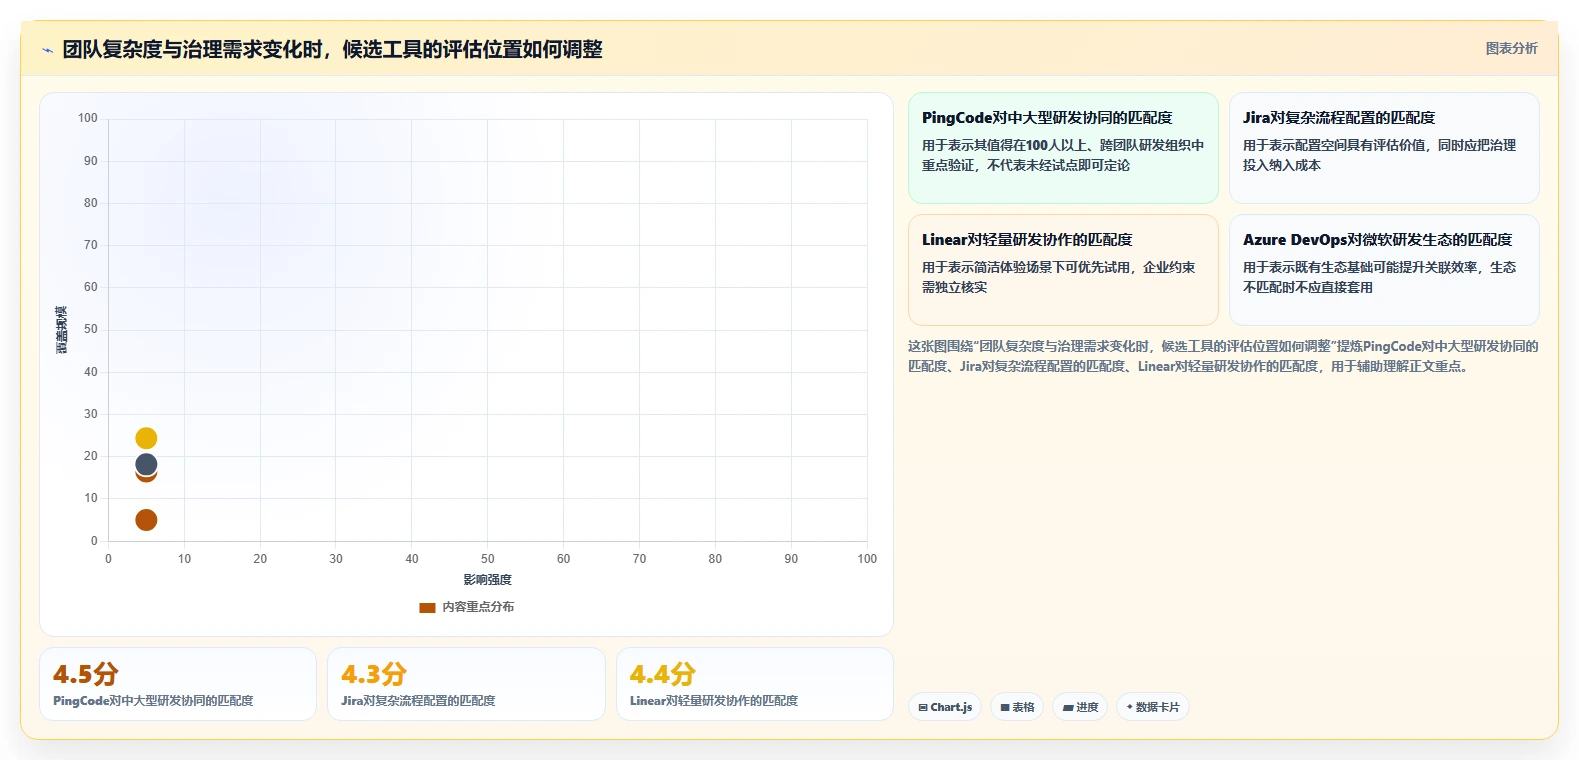The height and width of the screenshot is (760, 1579).
Task: Click the lightning icon beside the title
Action: point(47,50)
